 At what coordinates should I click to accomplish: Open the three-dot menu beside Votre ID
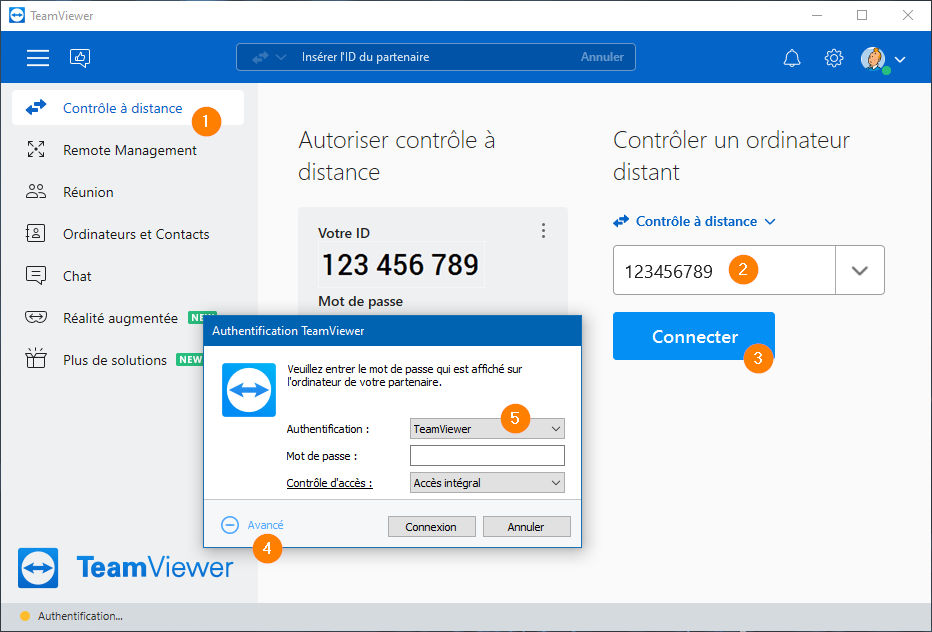tap(543, 231)
